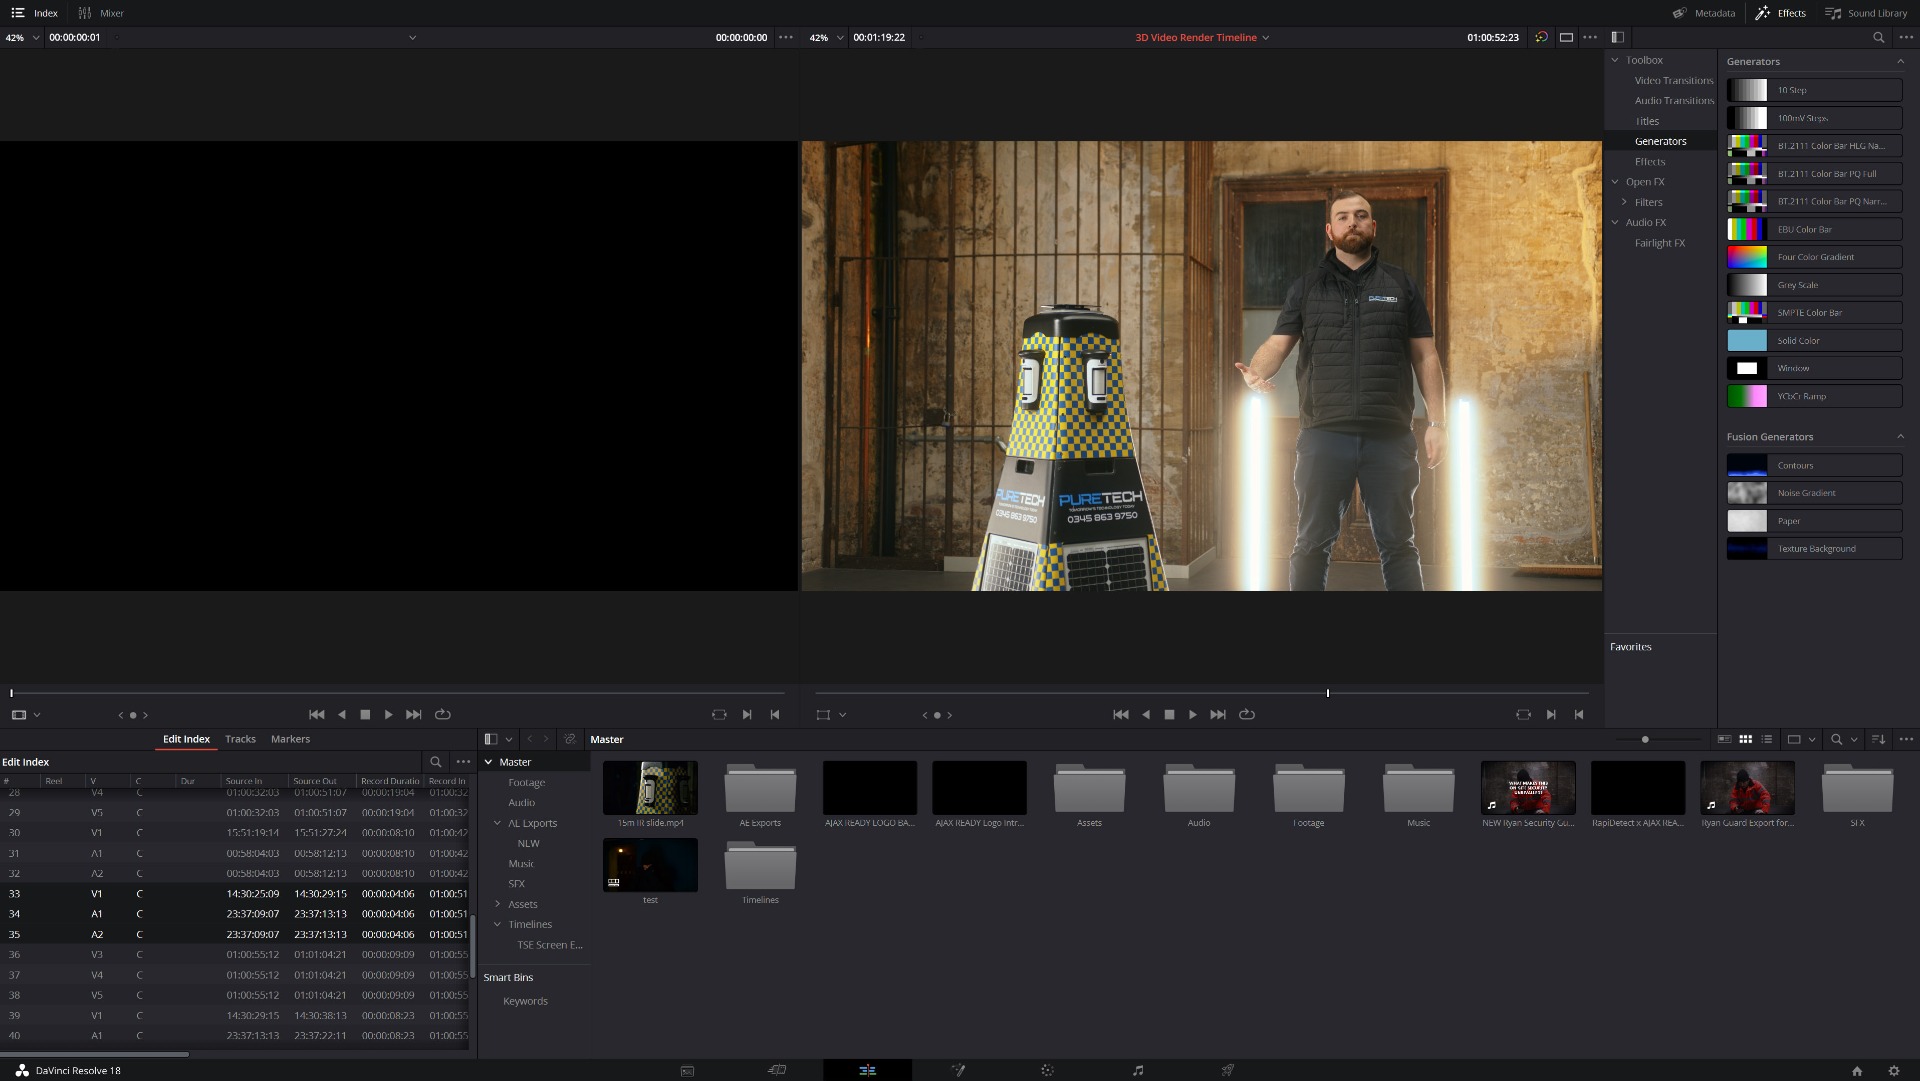Toggle Bypass Color Grades and Fusion effects
The height and width of the screenshot is (1081, 1920).
point(1542,37)
